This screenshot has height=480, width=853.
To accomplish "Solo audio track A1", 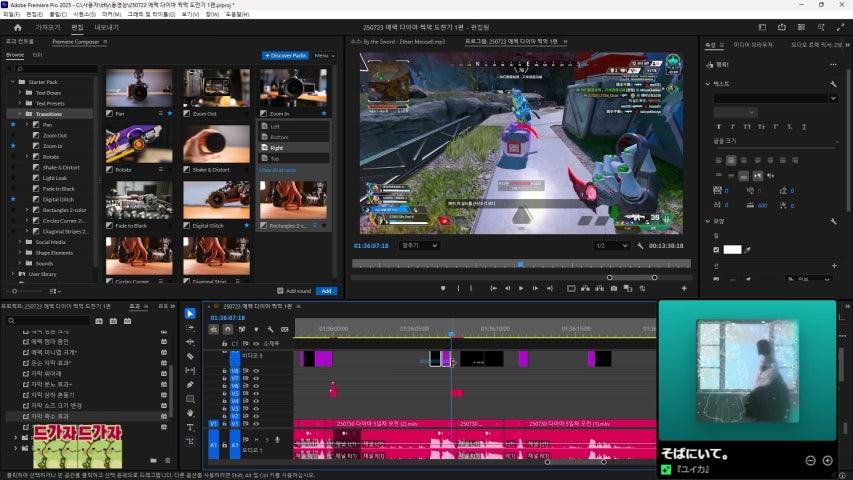I will (x=267, y=439).
